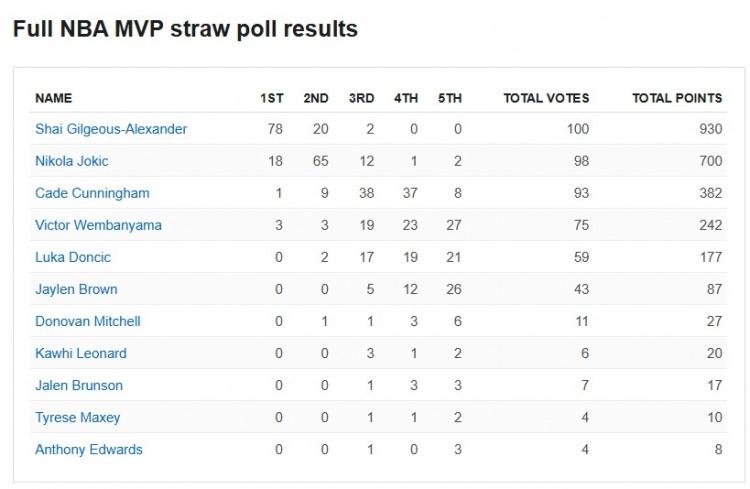
Task: Click the Full NBA MVP straw poll heading
Action: click(185, 29)
